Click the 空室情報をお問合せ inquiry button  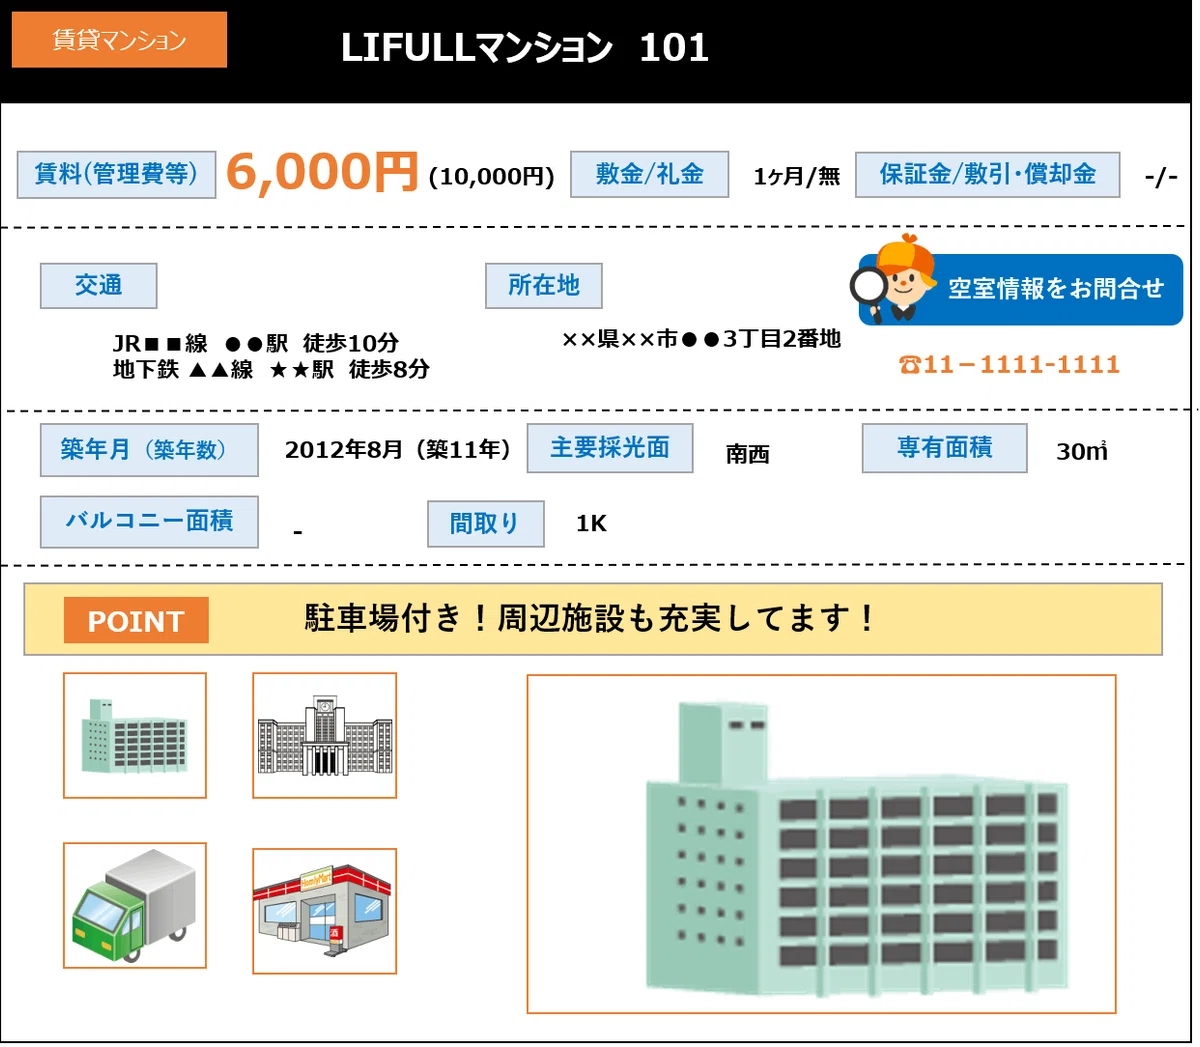[x=1021, y=289]
